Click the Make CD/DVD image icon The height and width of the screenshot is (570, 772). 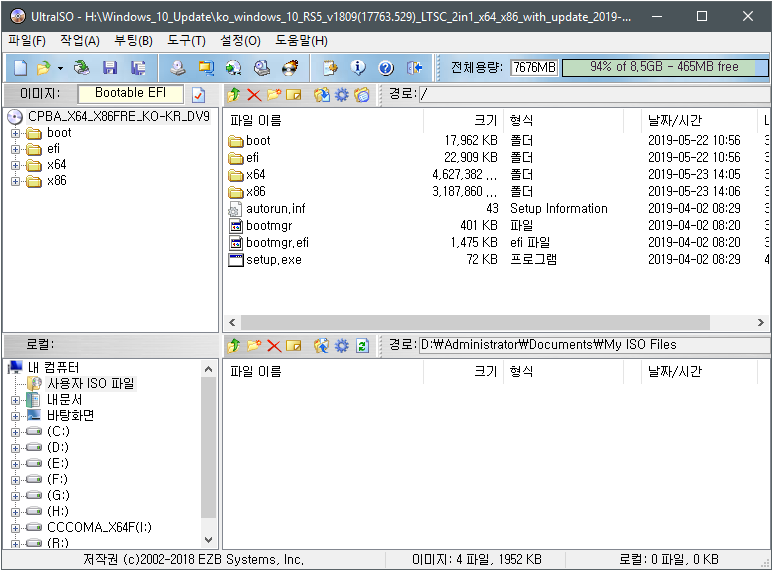point(178,67)
